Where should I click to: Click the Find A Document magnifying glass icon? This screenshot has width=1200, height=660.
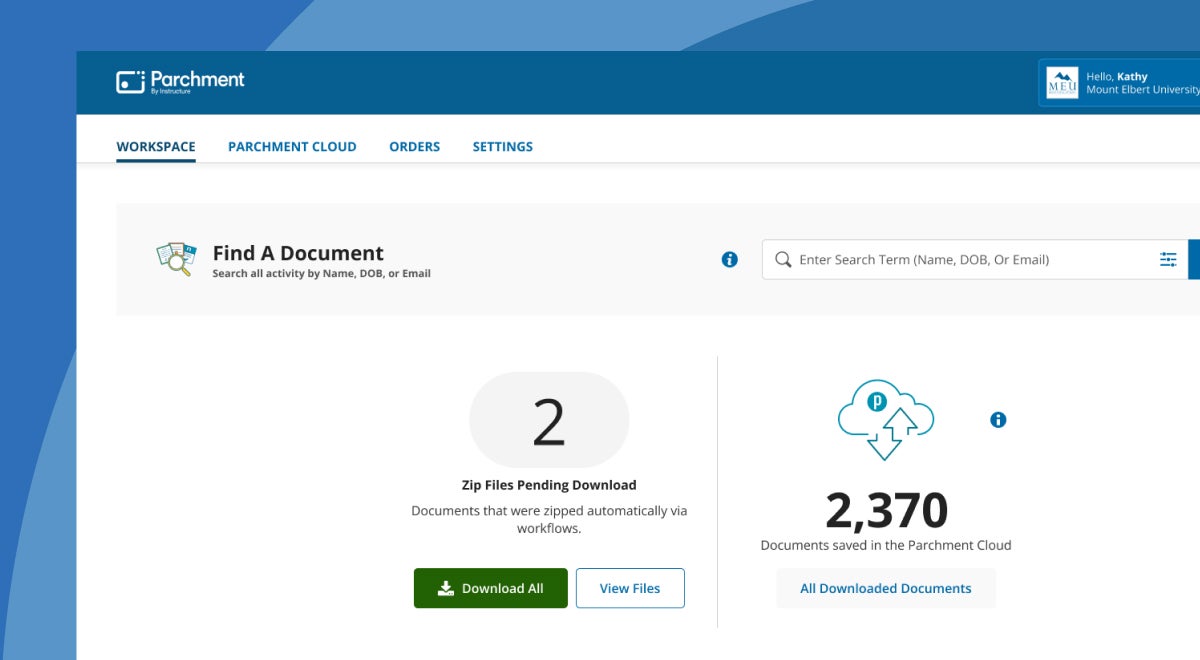click(175, 259)
